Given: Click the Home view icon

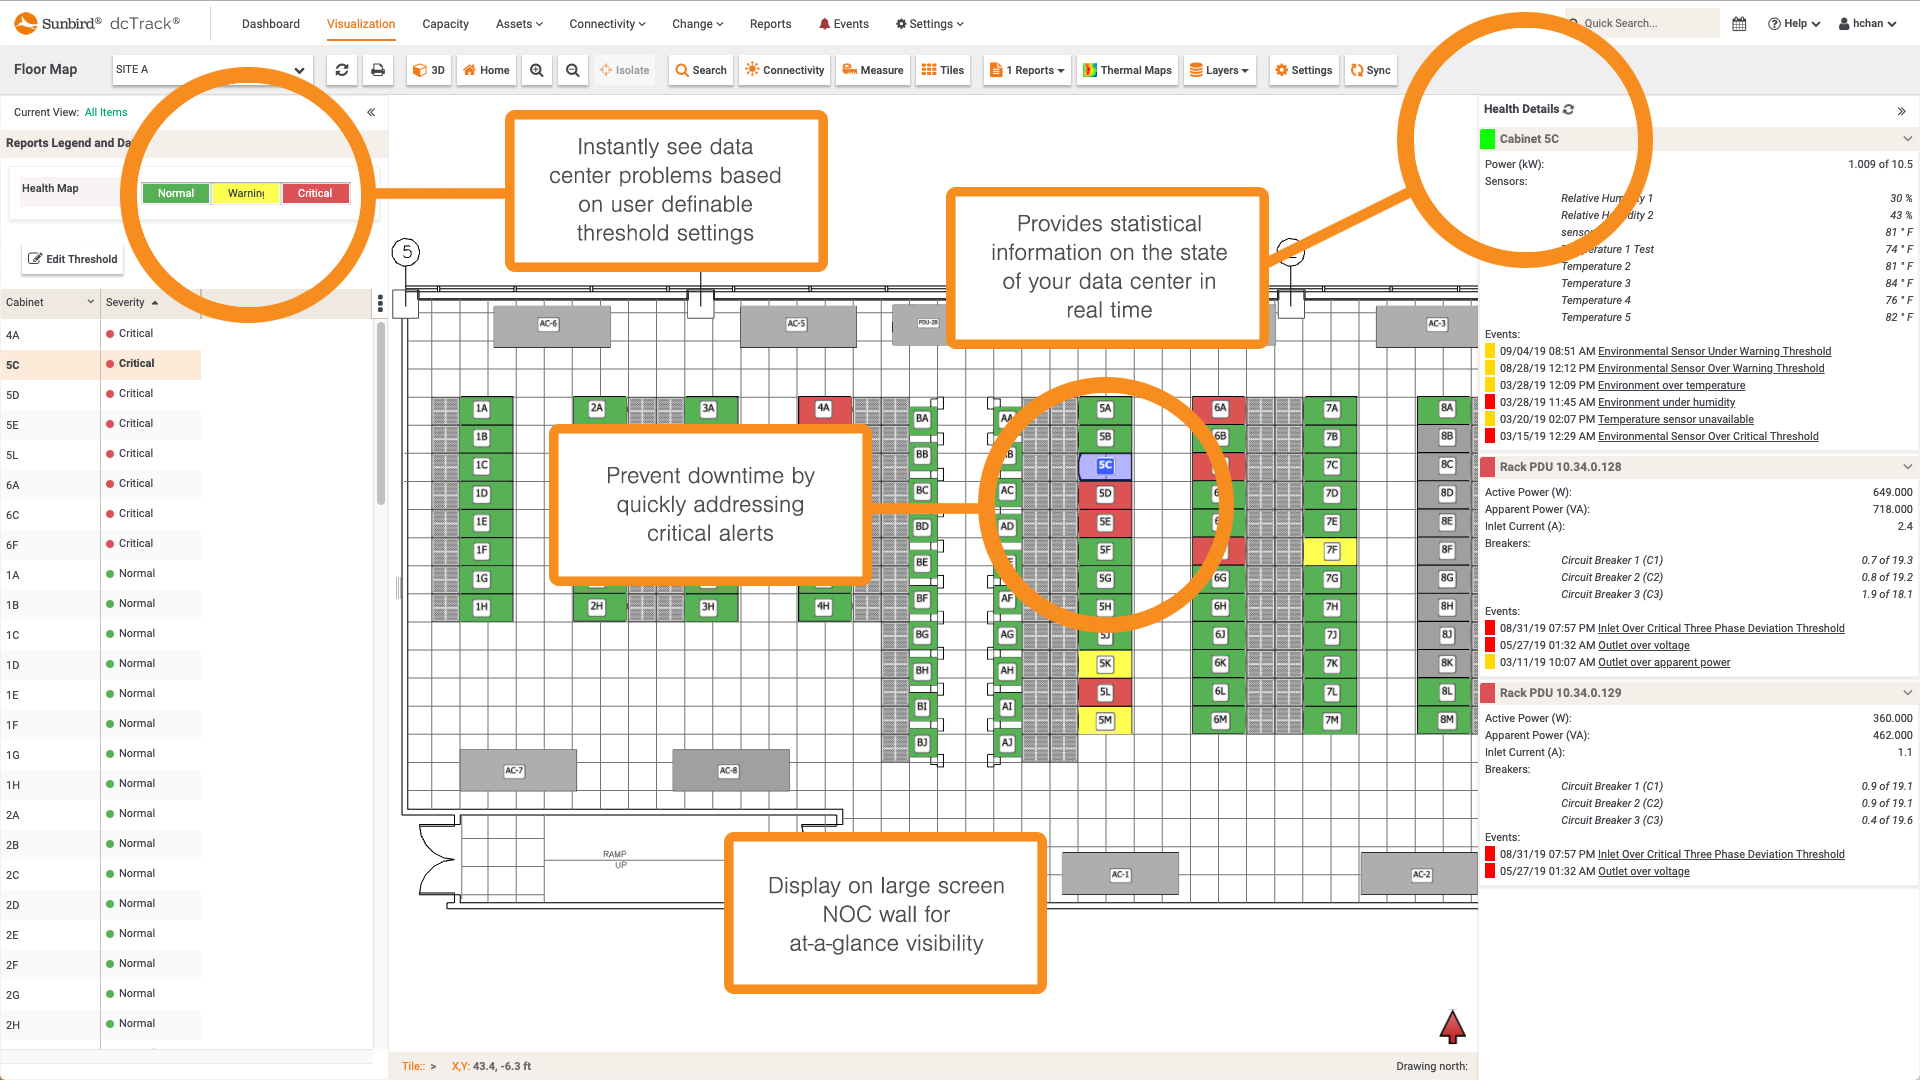Looking at the screenshot, I should click(486, 70).
